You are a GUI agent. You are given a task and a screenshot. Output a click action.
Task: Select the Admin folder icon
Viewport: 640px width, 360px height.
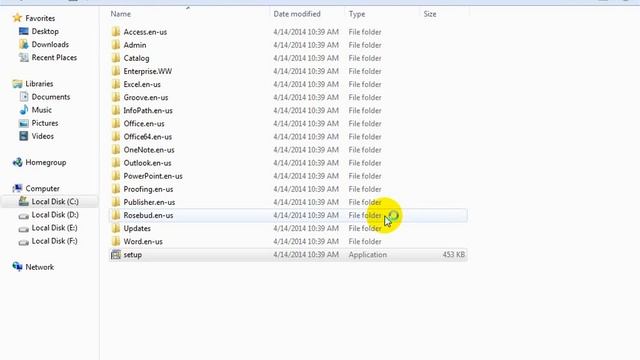pos(116,45)
